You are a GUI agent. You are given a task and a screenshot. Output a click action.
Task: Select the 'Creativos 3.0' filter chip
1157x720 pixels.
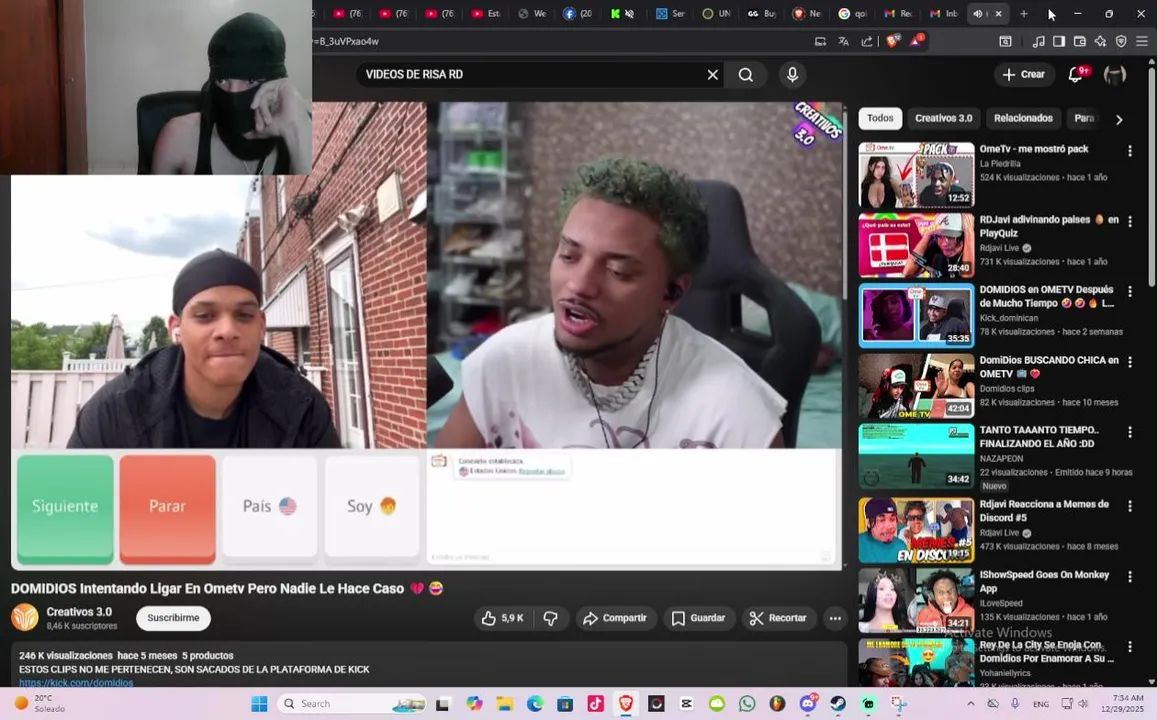pos(943,118)
